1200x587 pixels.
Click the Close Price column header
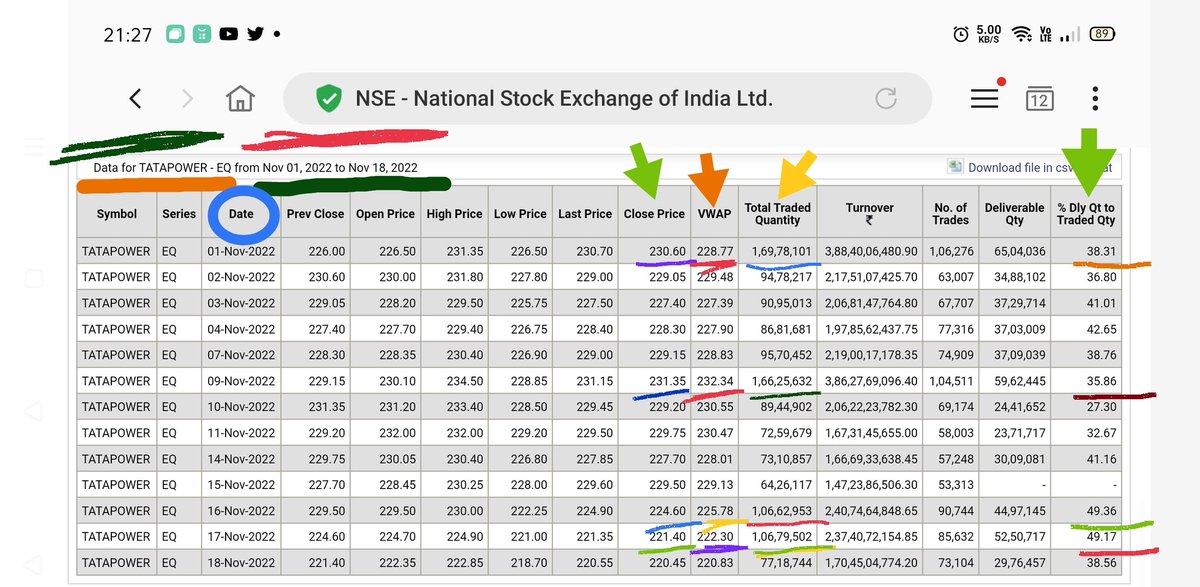pos(654,214)
